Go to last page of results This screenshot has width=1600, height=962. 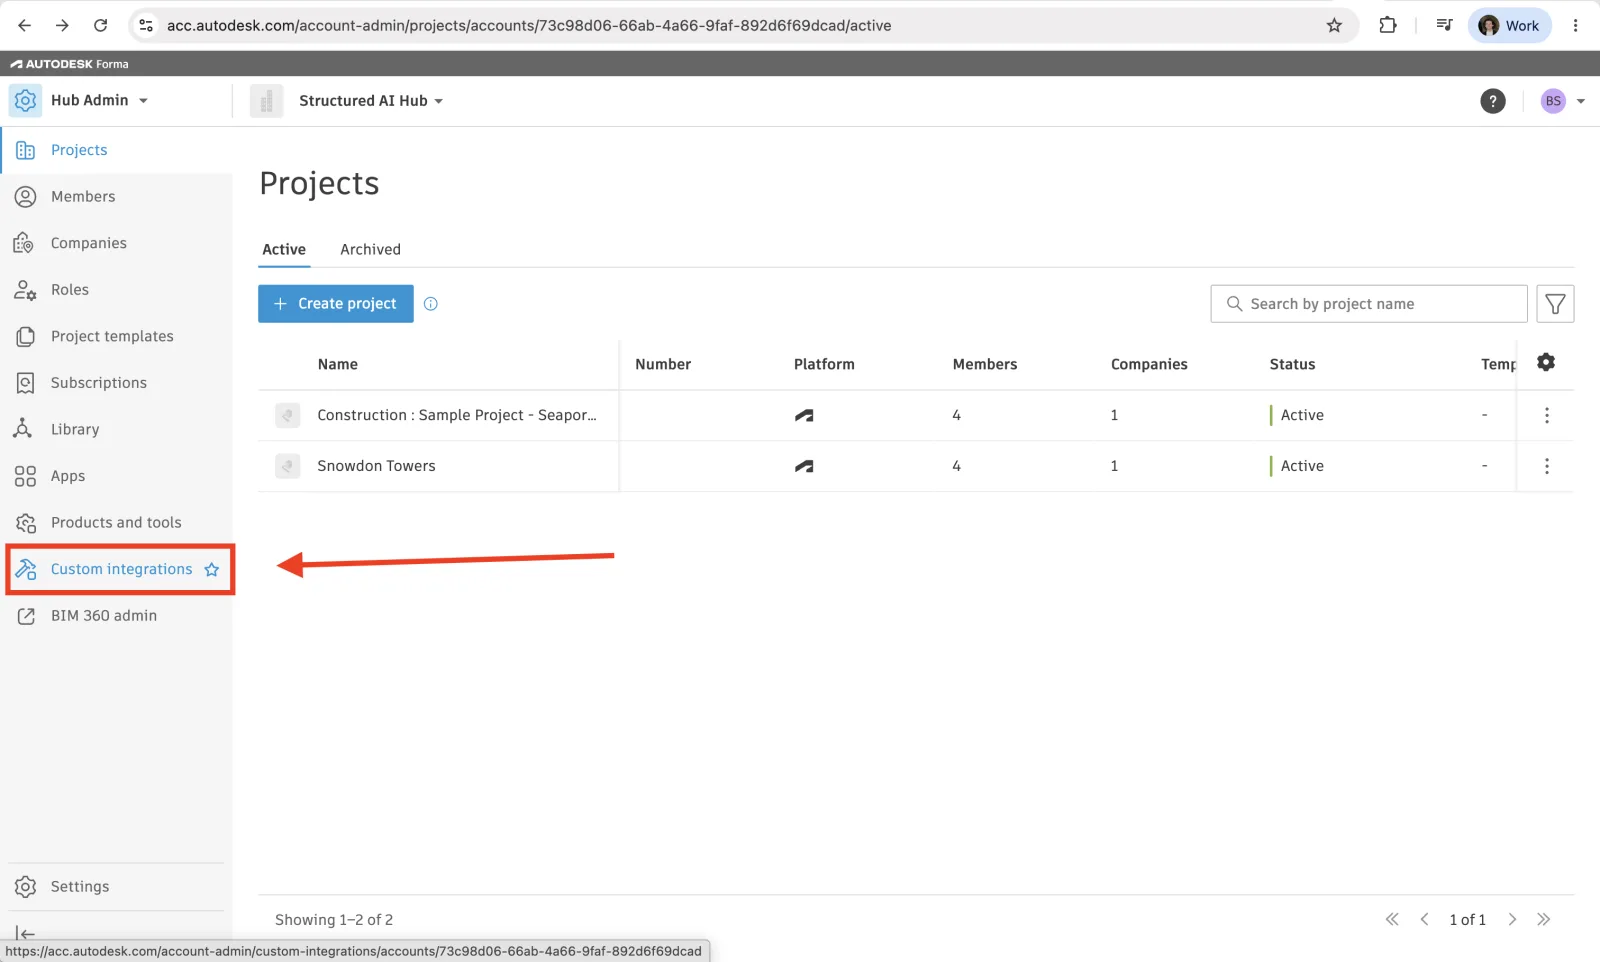(x=1544, y=920)
